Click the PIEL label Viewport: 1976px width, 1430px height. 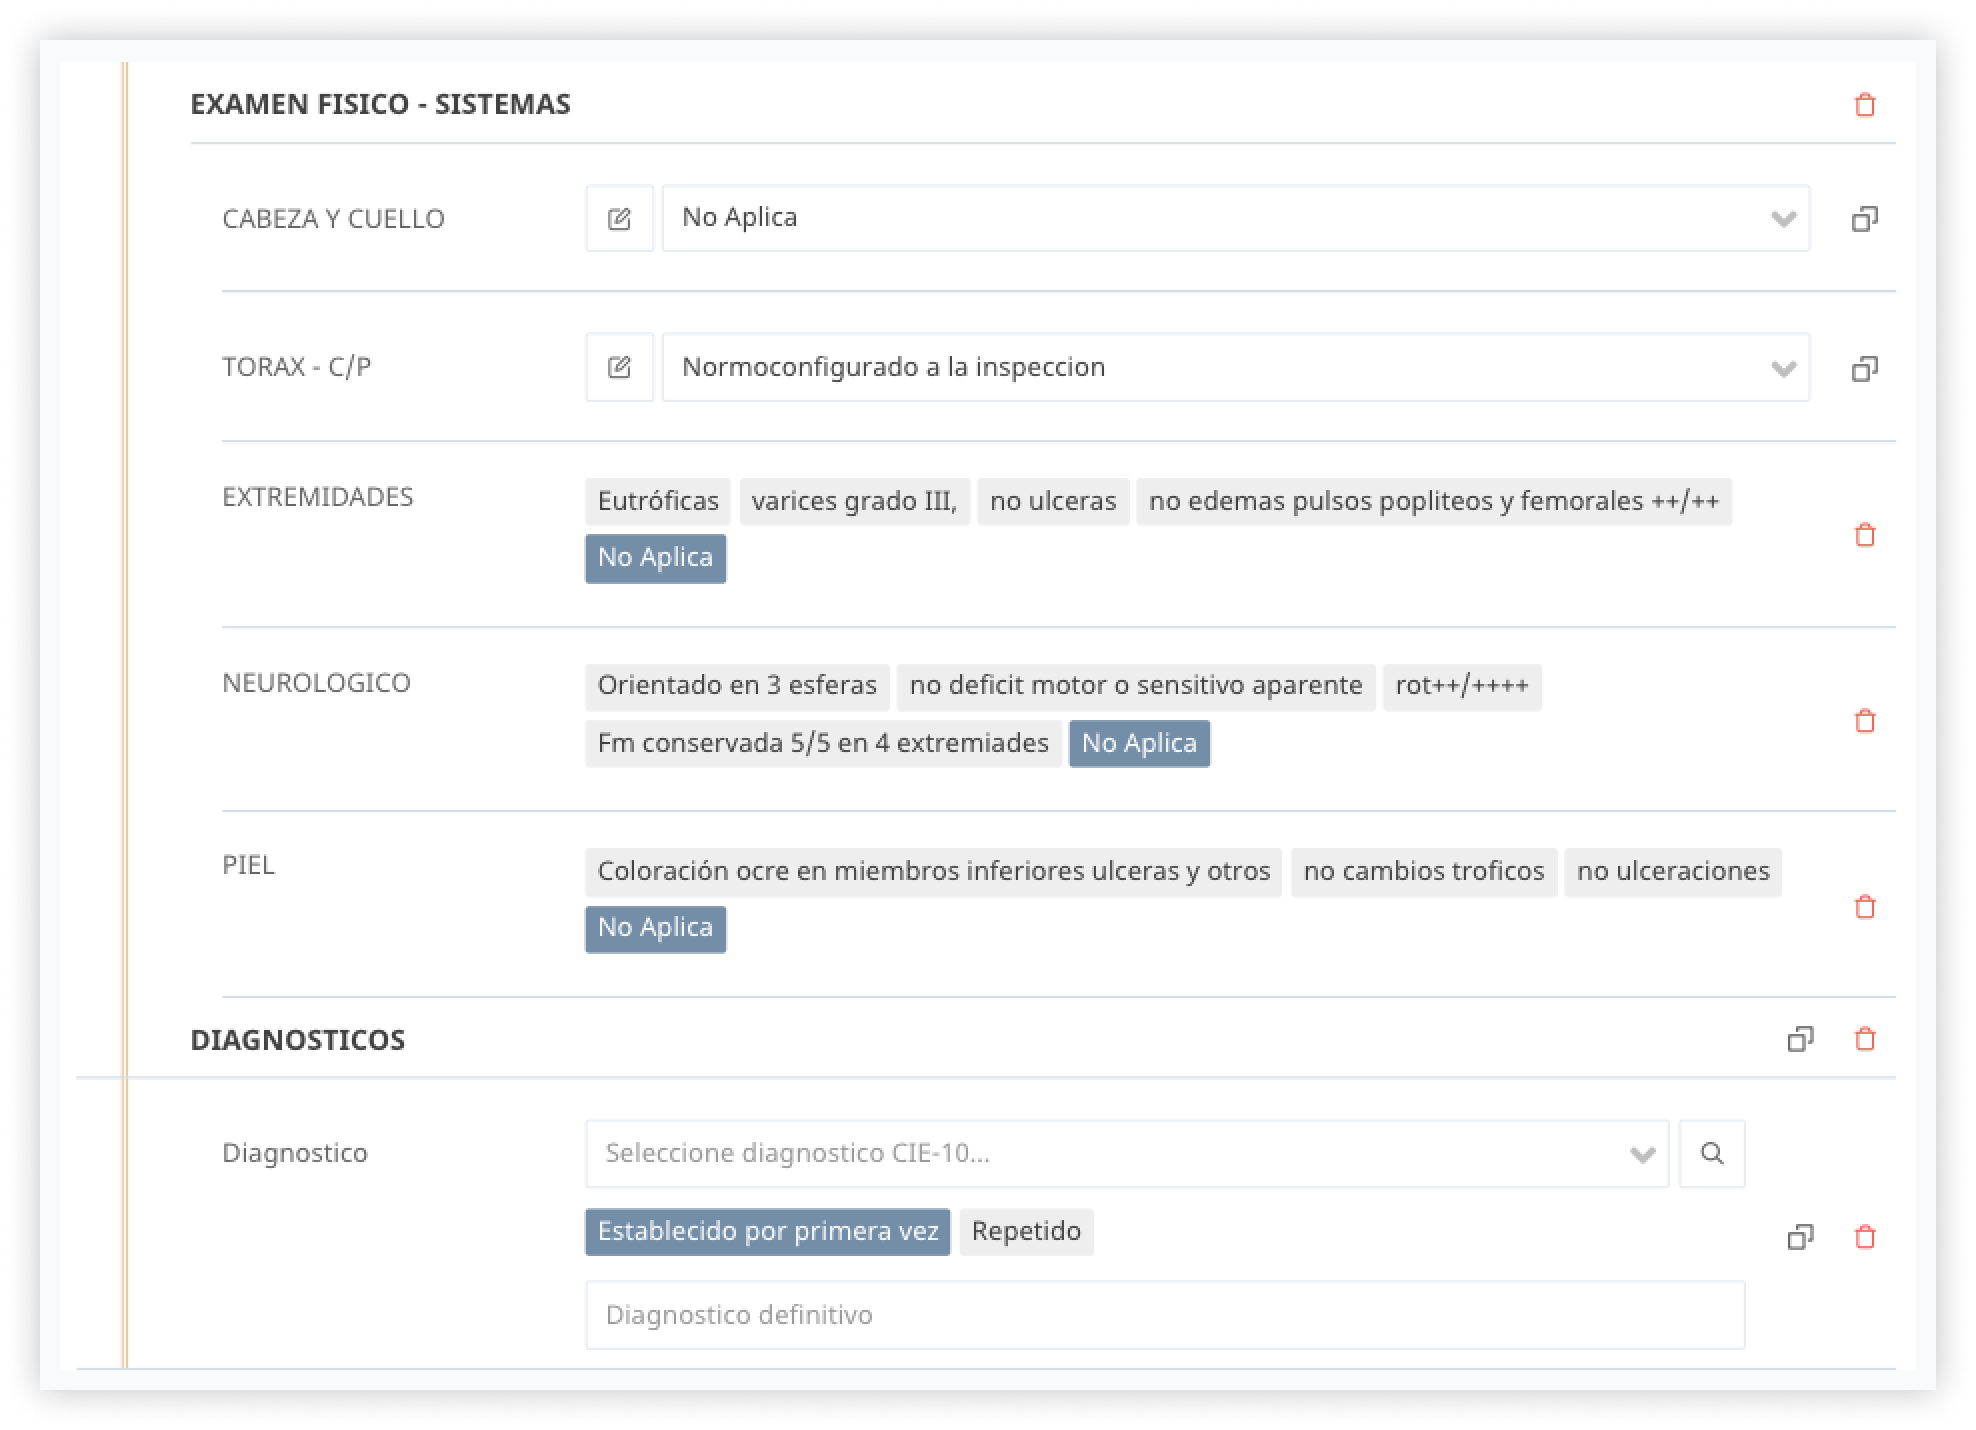[248, 865]
